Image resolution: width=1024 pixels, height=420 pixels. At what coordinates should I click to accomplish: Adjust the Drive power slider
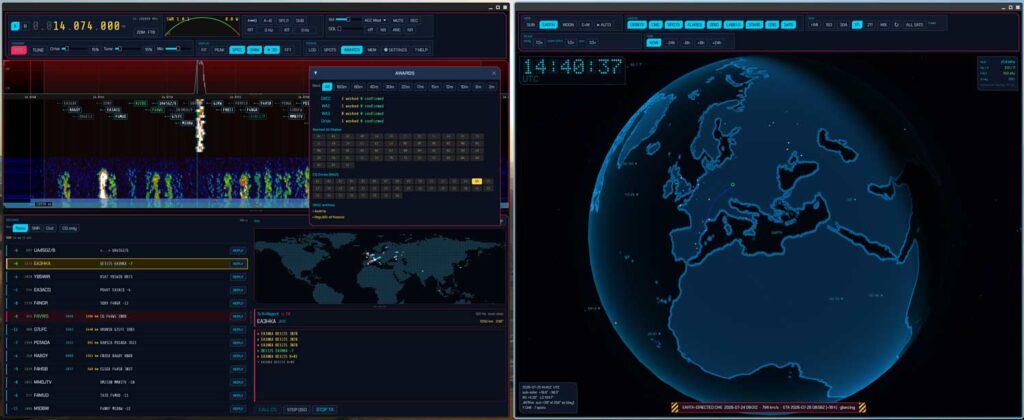pyautogui.click(x=74, y=49)
